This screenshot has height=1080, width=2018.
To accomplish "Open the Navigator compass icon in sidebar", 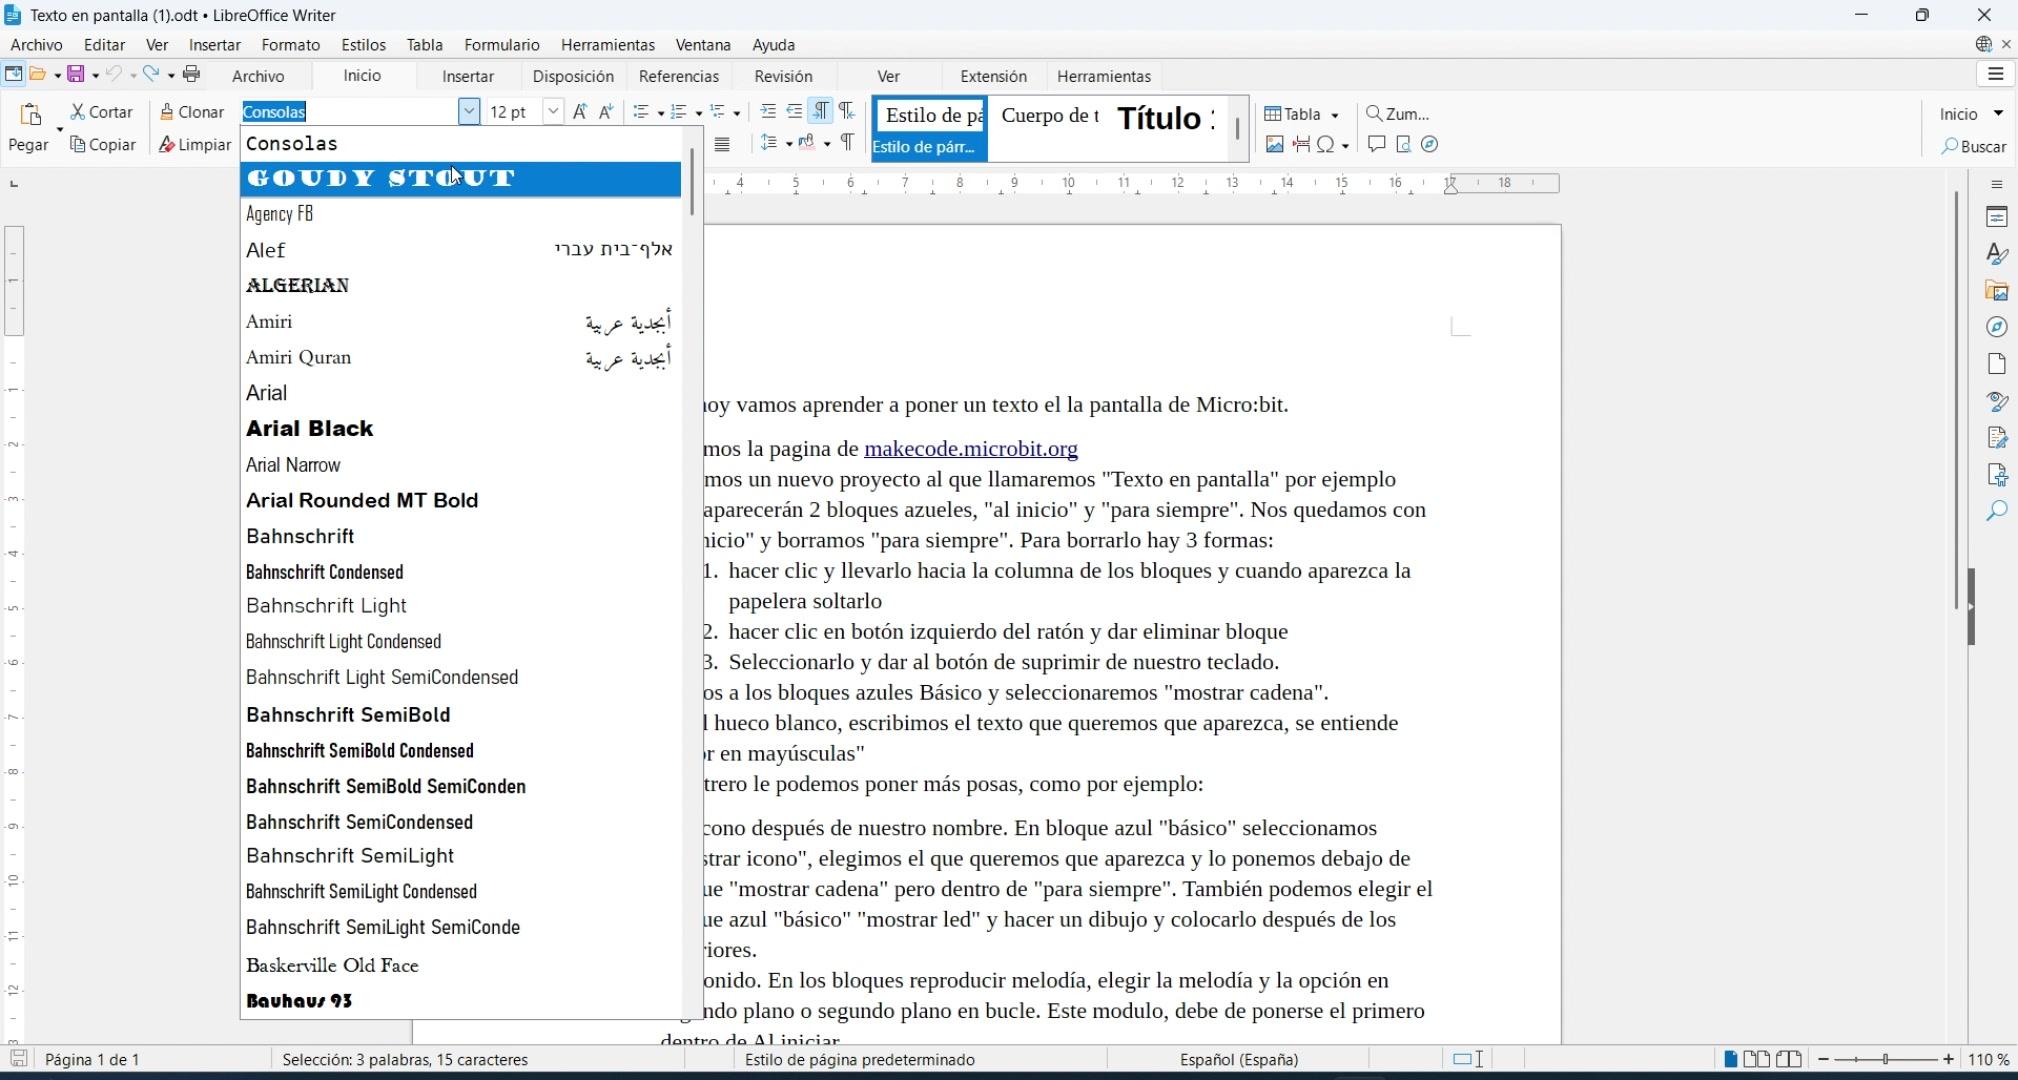I will pos(1996,327).
